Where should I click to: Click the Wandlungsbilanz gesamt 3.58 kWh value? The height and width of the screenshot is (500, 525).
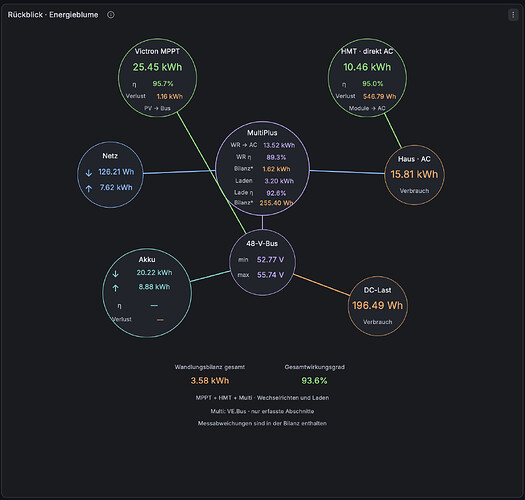(x=210, y=381)
